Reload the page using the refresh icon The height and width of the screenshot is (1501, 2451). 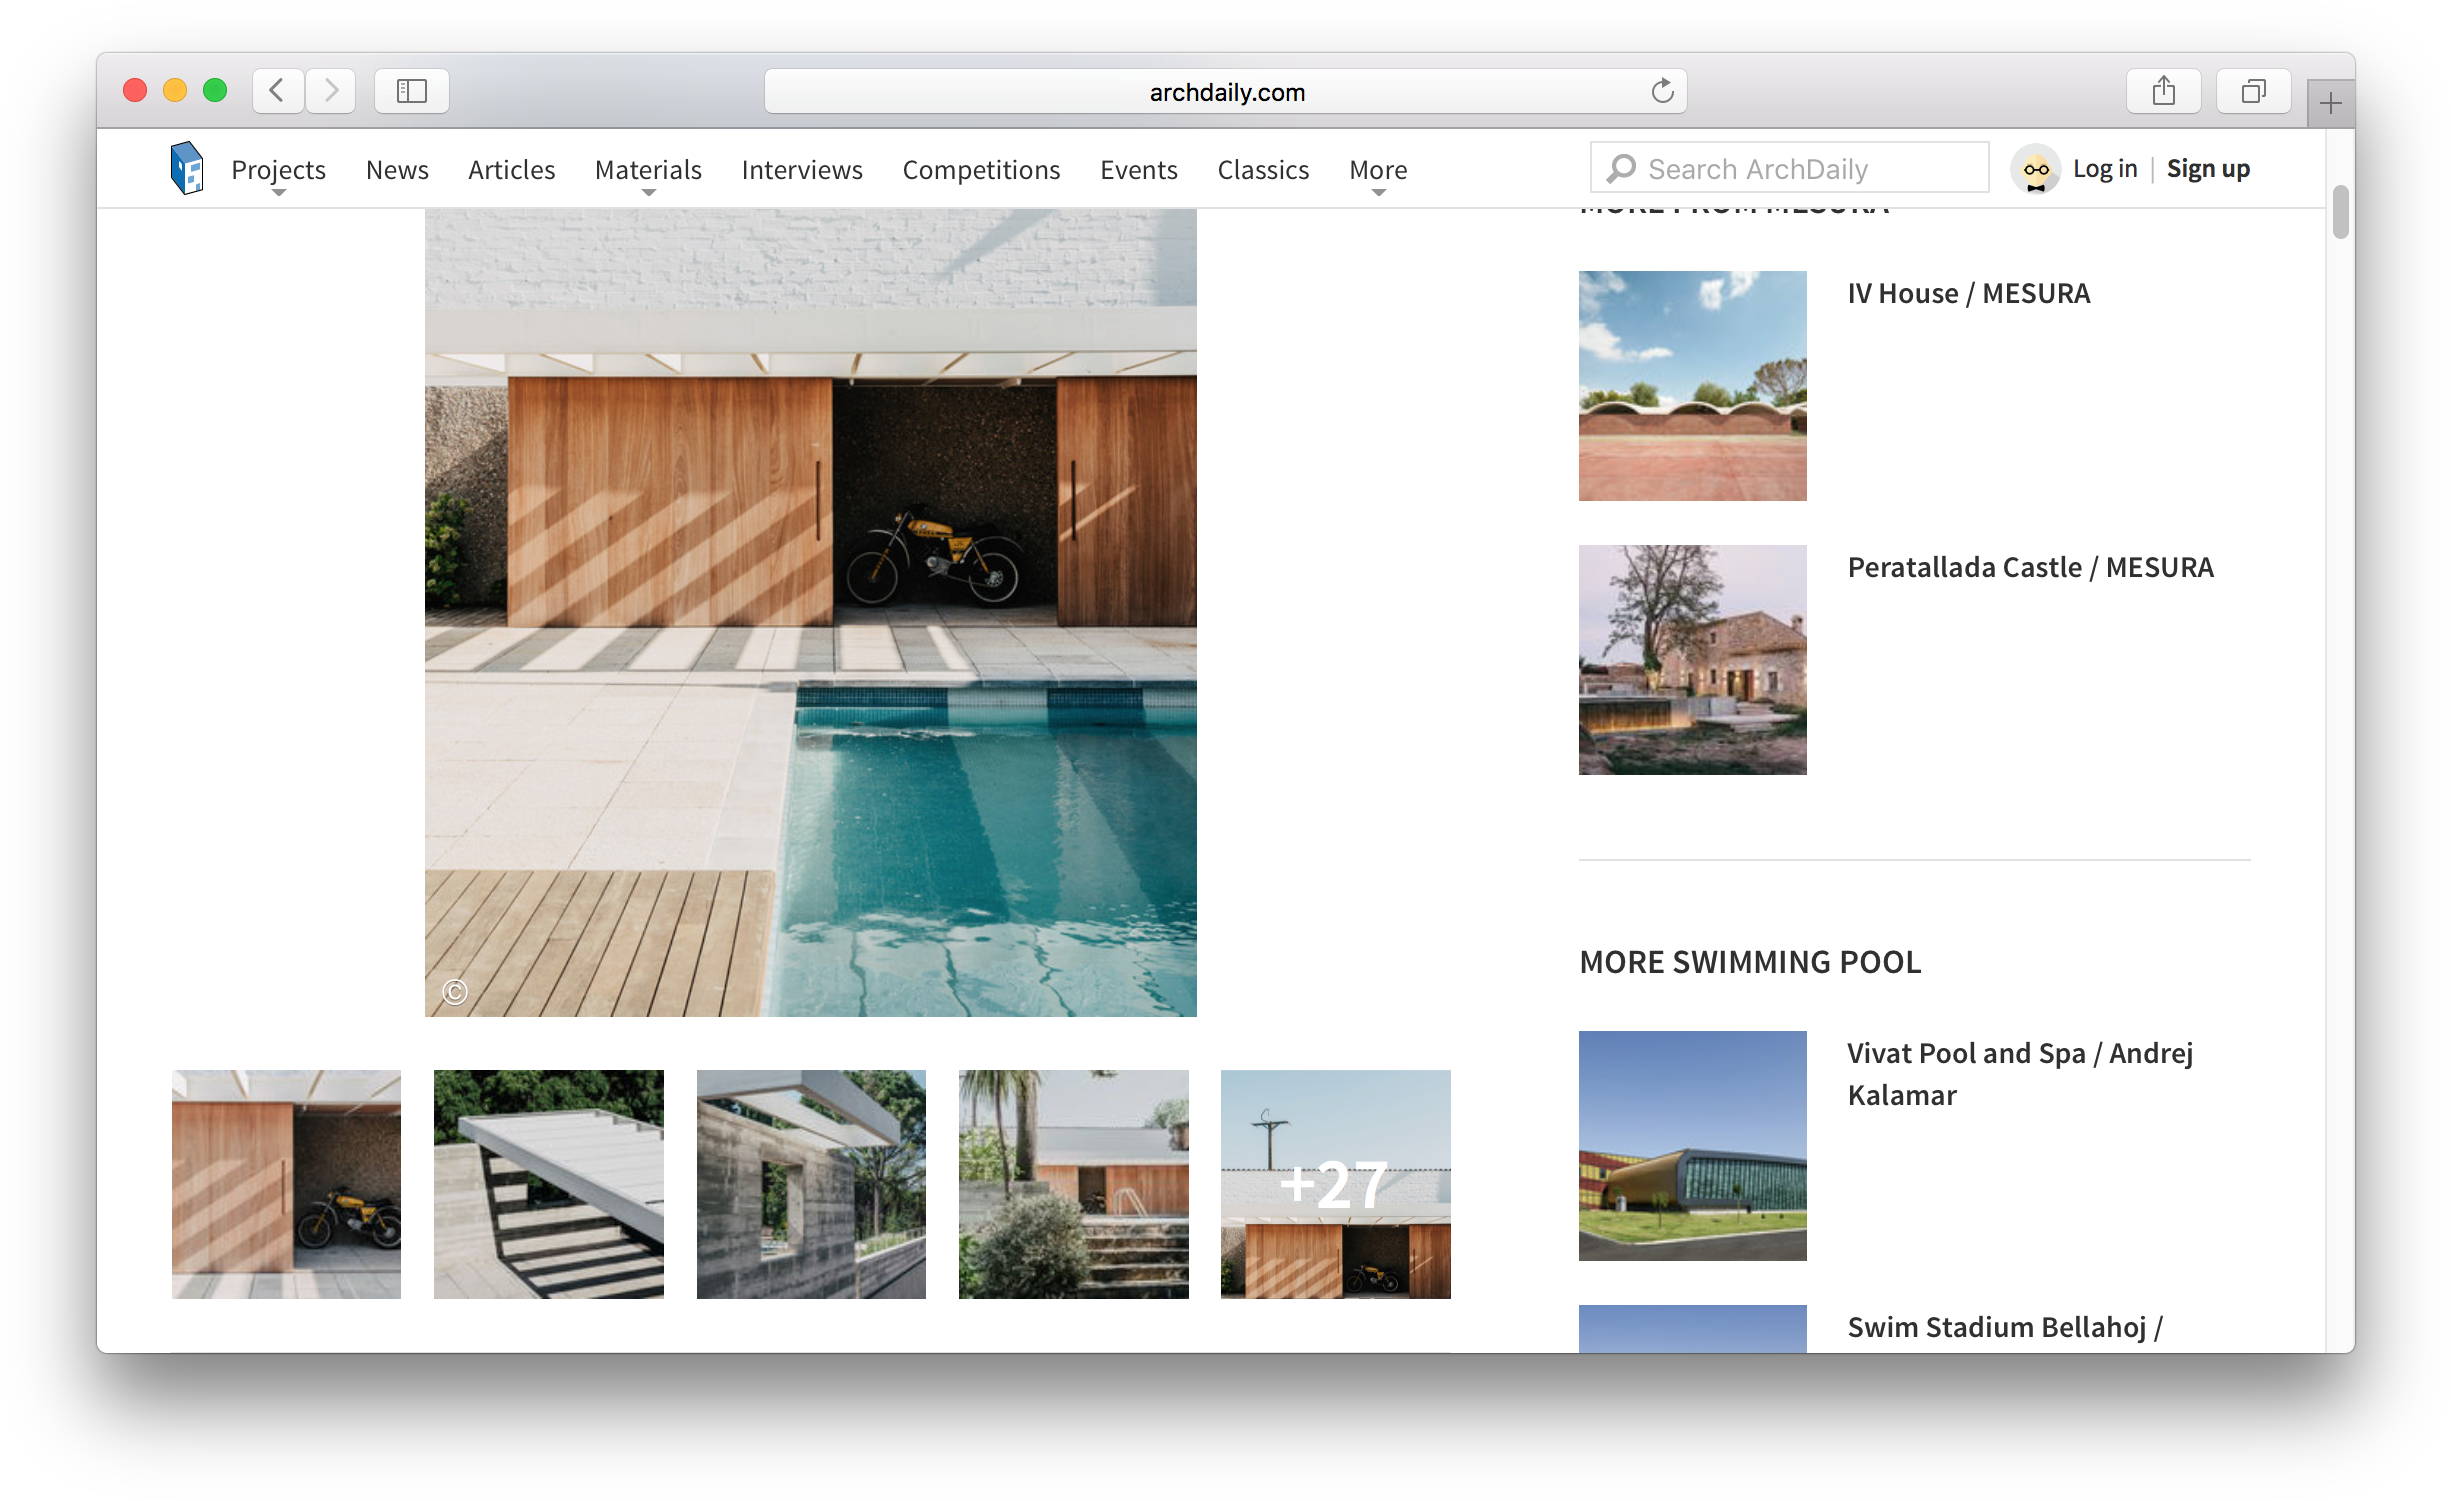[1663, 90]
